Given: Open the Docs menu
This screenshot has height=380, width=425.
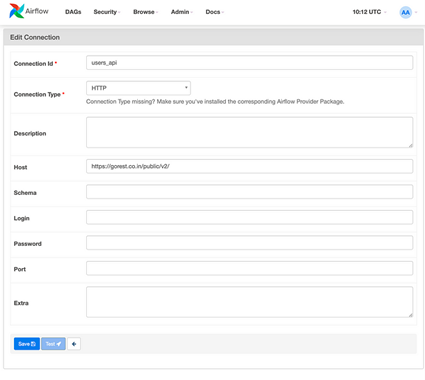Looking at the screenshot, I should (x=214, y=12).
